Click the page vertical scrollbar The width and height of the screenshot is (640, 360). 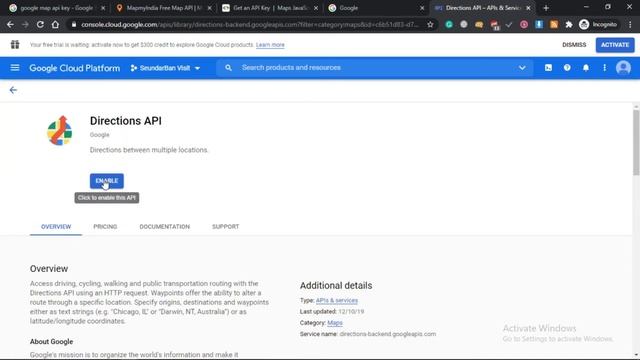coord(636,143)
